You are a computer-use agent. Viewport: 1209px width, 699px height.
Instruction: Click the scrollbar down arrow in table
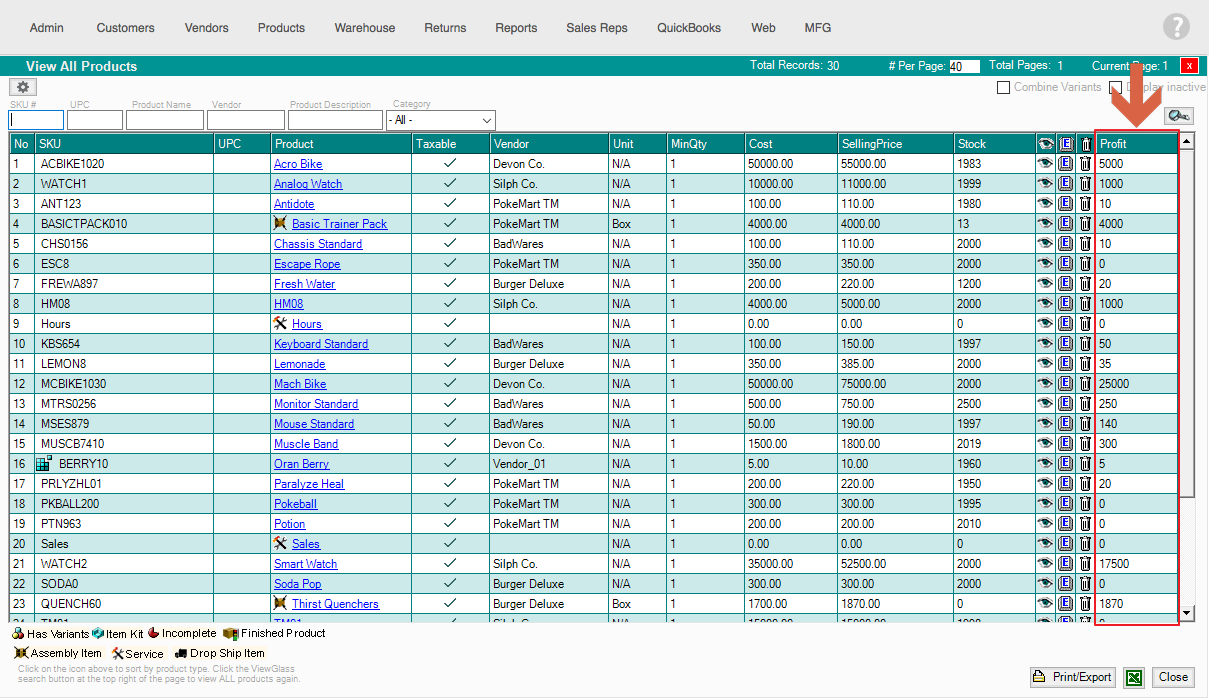tap(1187, 613)
